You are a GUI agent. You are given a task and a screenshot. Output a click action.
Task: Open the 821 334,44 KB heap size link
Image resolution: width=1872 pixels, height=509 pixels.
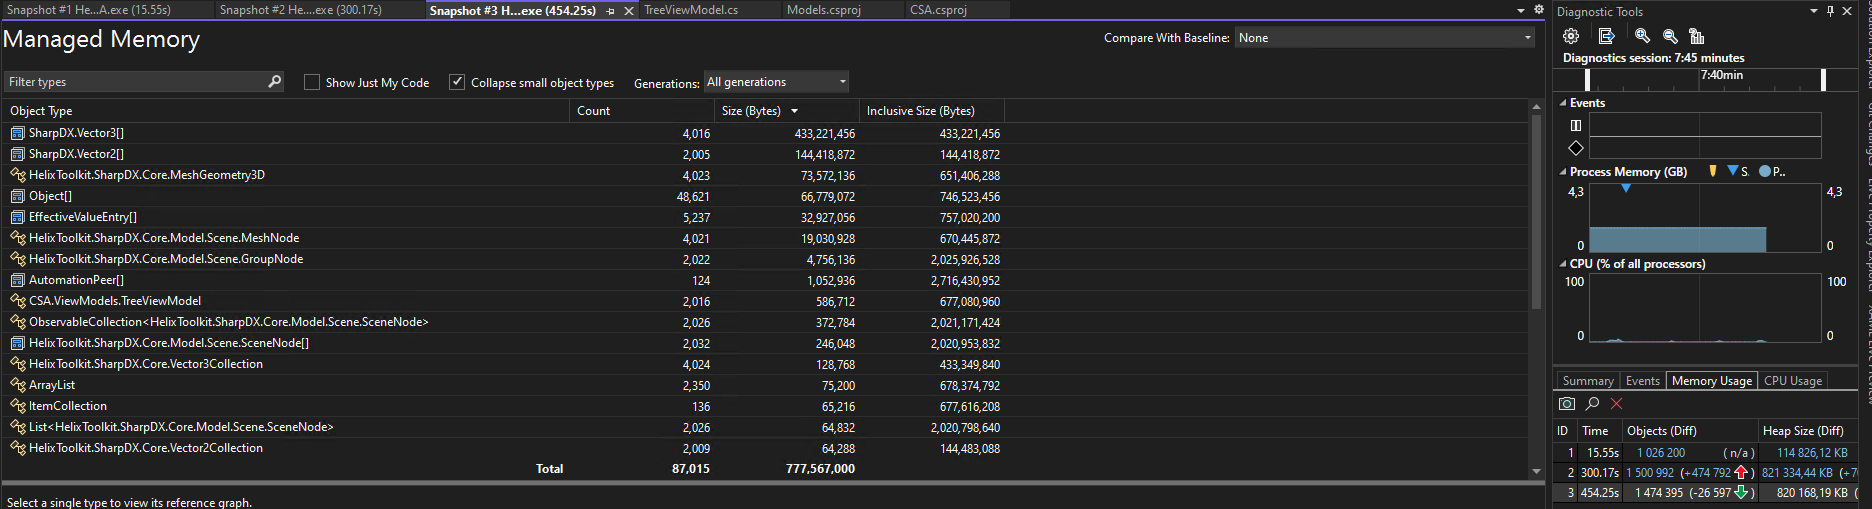[1797, 473]
